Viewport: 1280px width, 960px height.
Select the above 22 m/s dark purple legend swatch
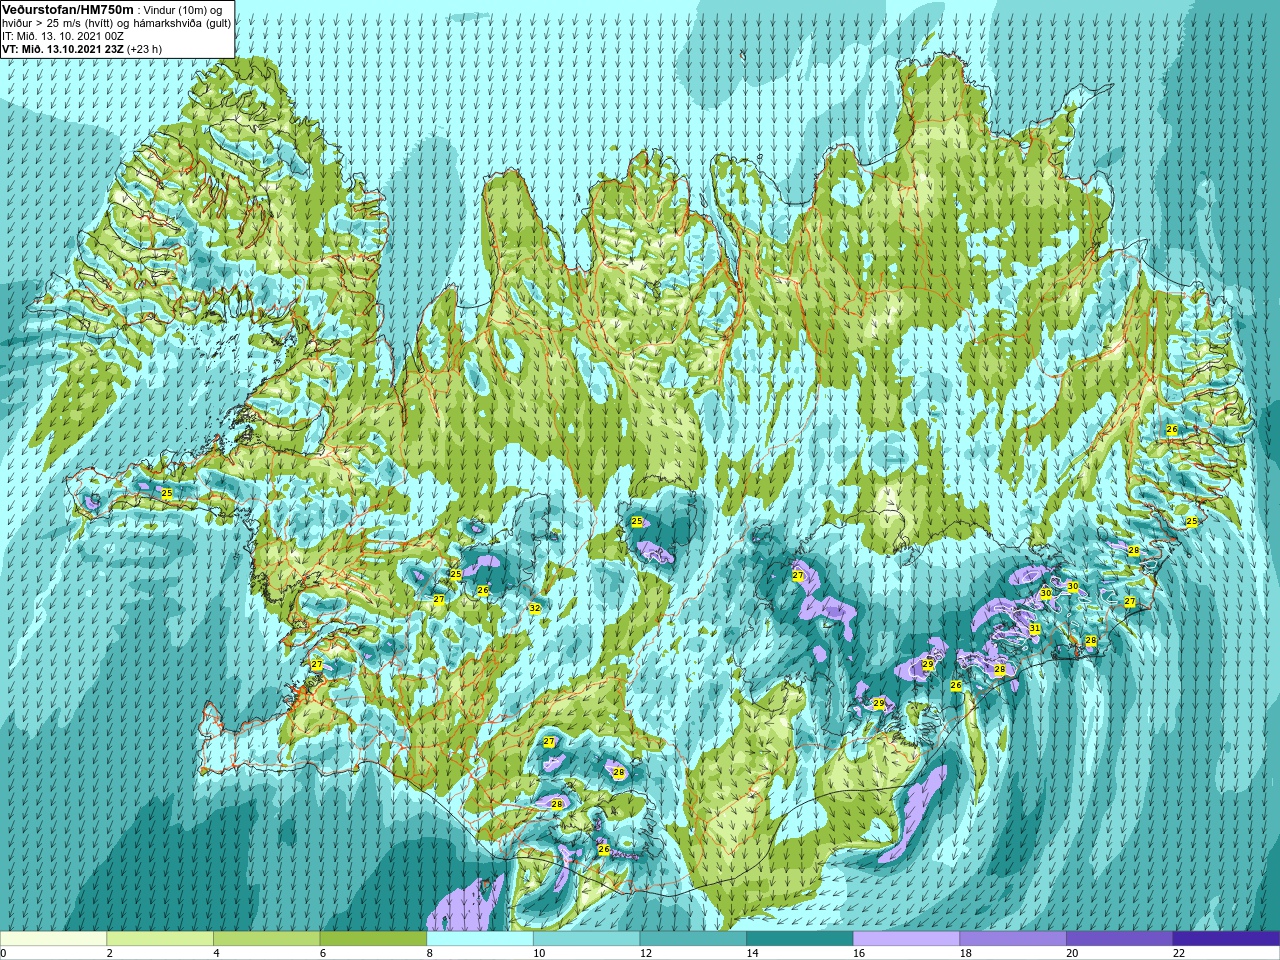1226,939
